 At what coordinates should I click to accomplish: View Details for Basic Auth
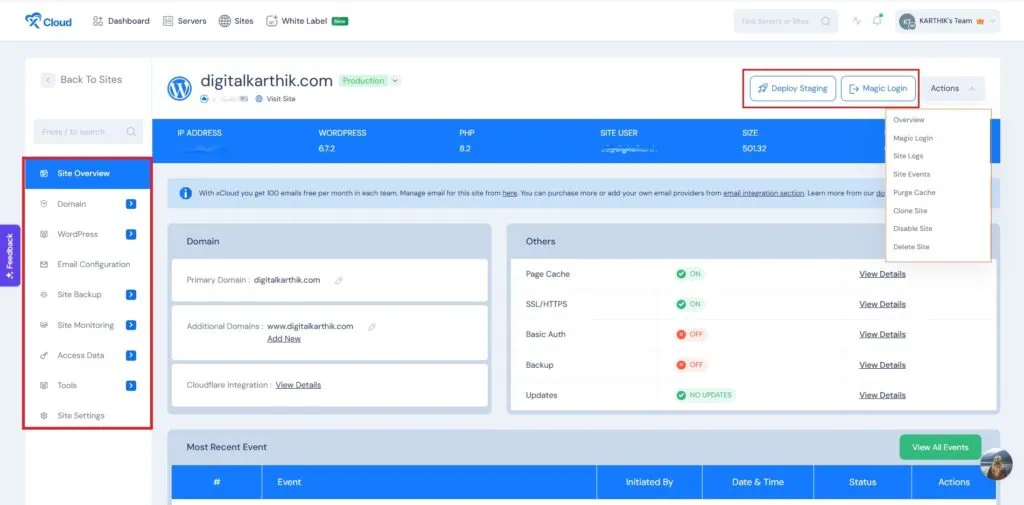(x=882, y=334)
